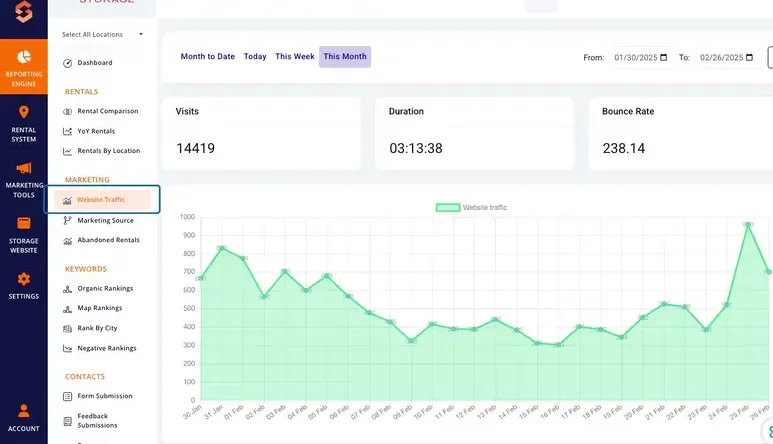Screen dimensions: 773x444
Task: Open YoY Rentals report
Action: 96,131
